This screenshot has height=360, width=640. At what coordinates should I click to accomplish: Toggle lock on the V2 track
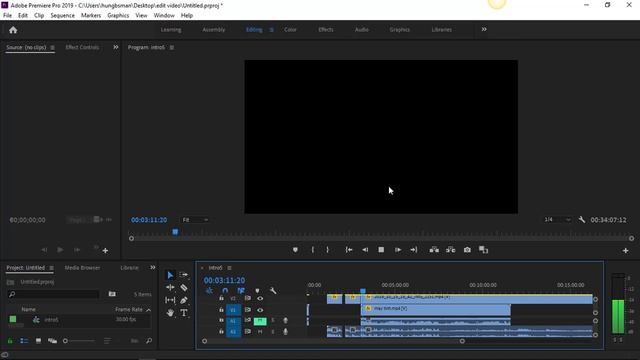click(x=221, y=298)
